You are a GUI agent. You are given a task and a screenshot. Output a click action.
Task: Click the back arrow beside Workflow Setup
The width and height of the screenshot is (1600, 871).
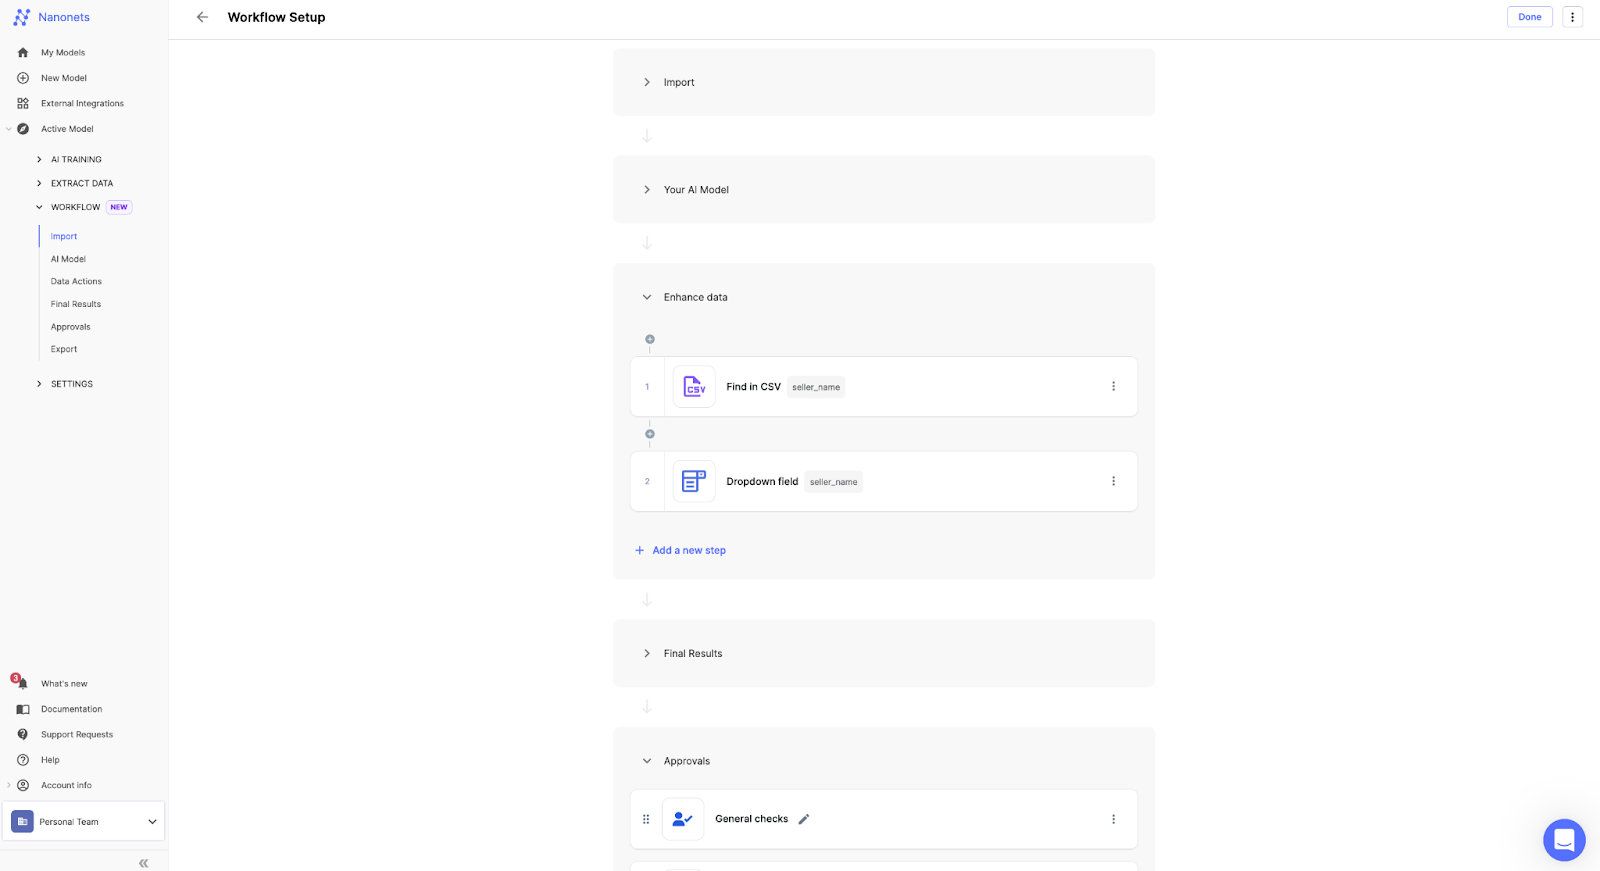pos(202,17)
